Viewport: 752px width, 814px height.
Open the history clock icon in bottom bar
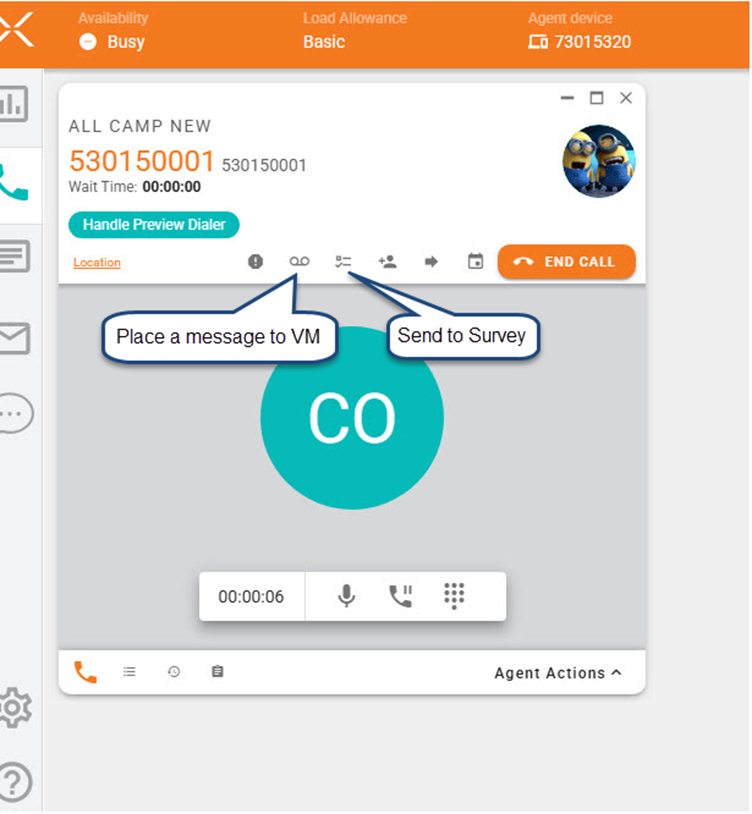tap(174, 672)
